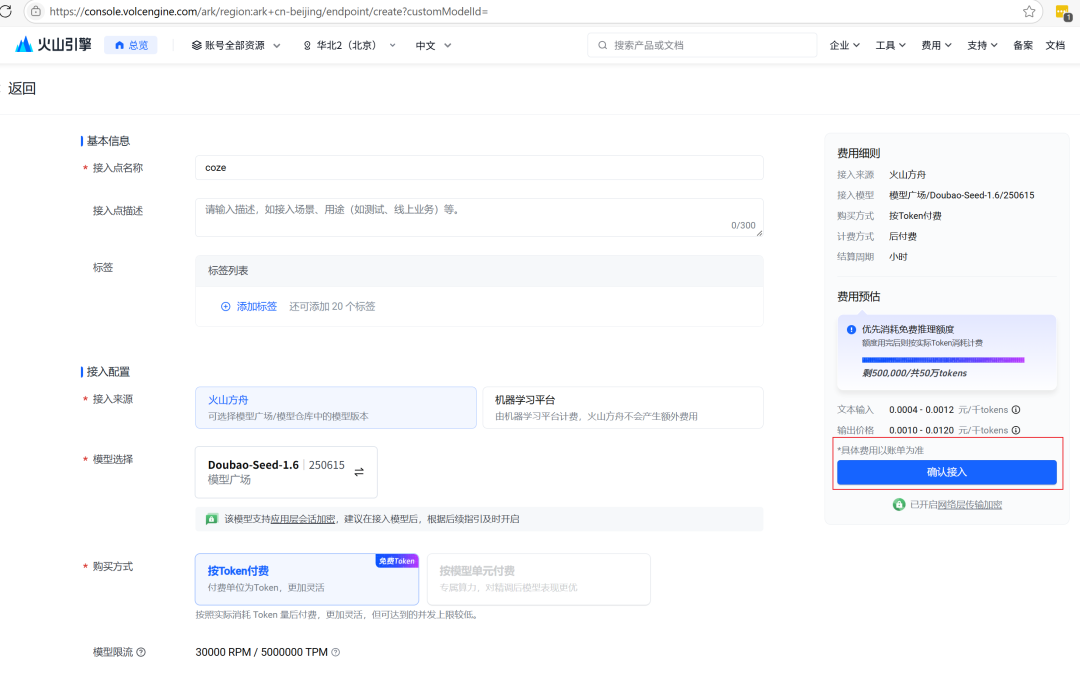1080x679 pixels.
Task: Choose 按Token付费 purchase option
Action: [x=307, y=579]
